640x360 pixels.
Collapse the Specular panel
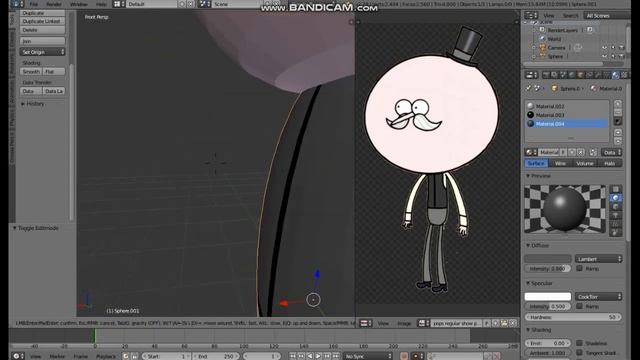coord(539,283)
